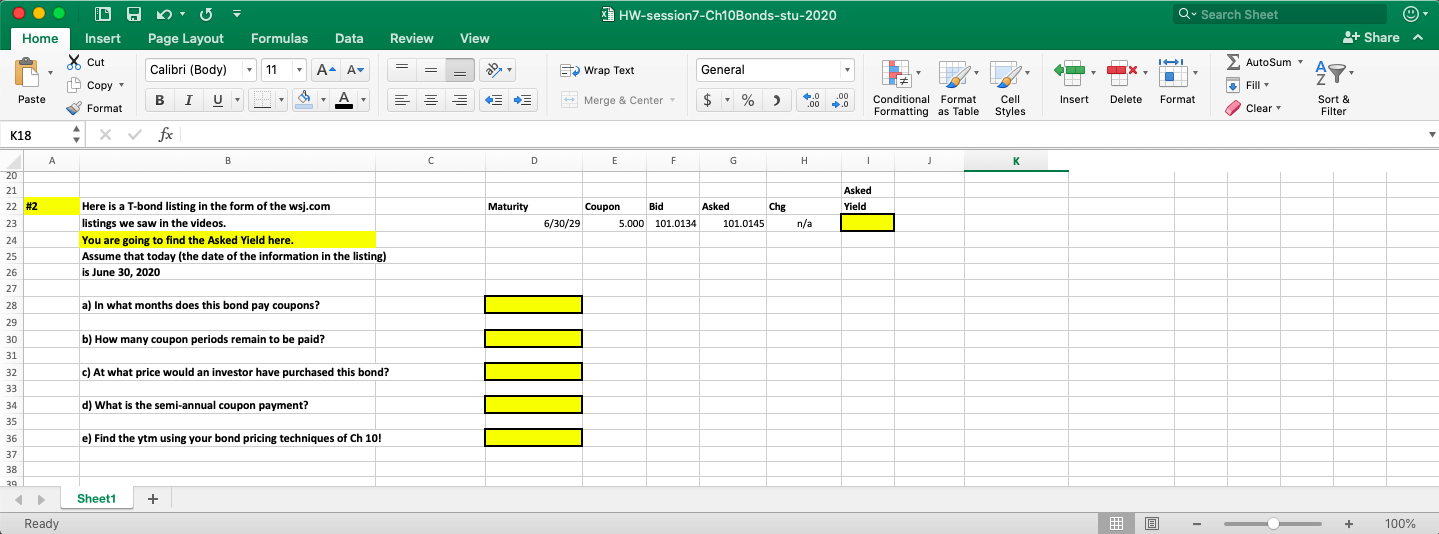The height and width of the screenshot is (534, 1439).
Task: Open Format as Table
Action: click(958, 87)
